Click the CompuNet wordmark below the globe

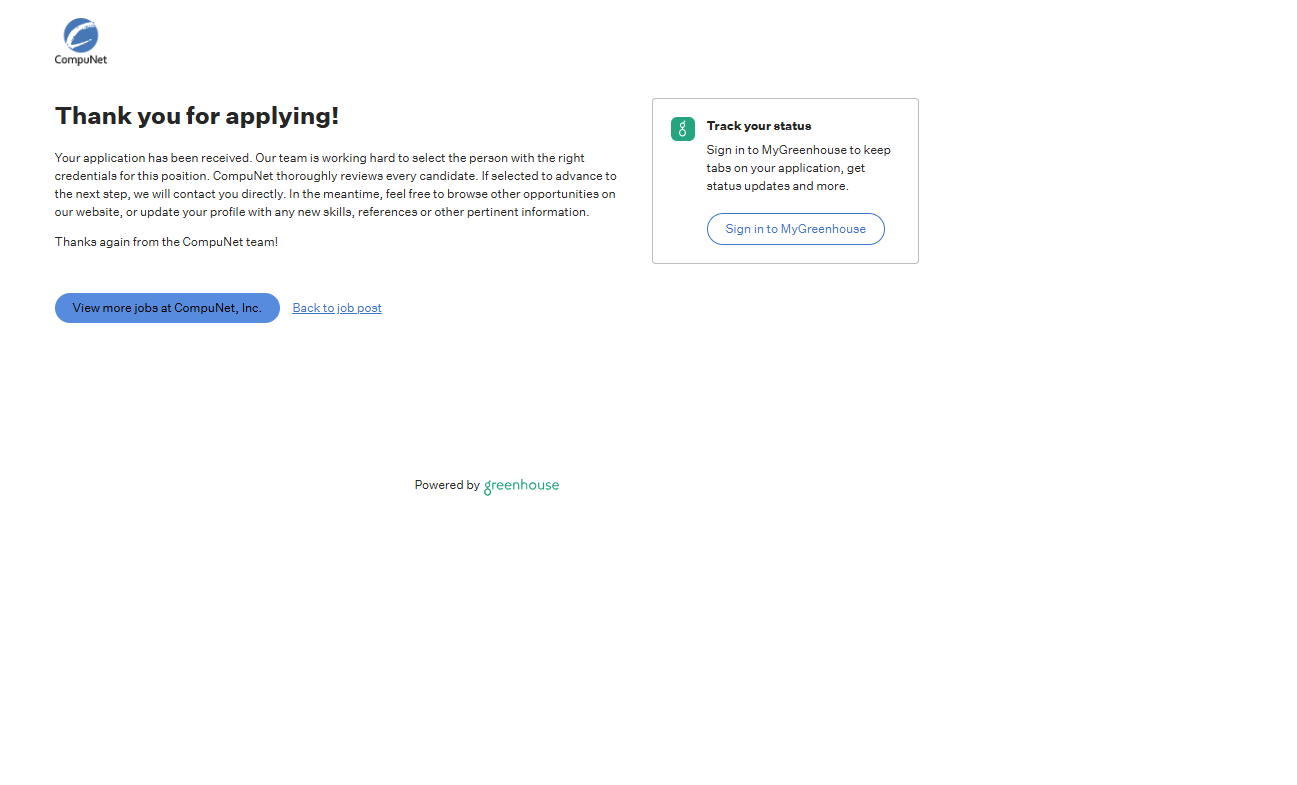pos(81,60)
